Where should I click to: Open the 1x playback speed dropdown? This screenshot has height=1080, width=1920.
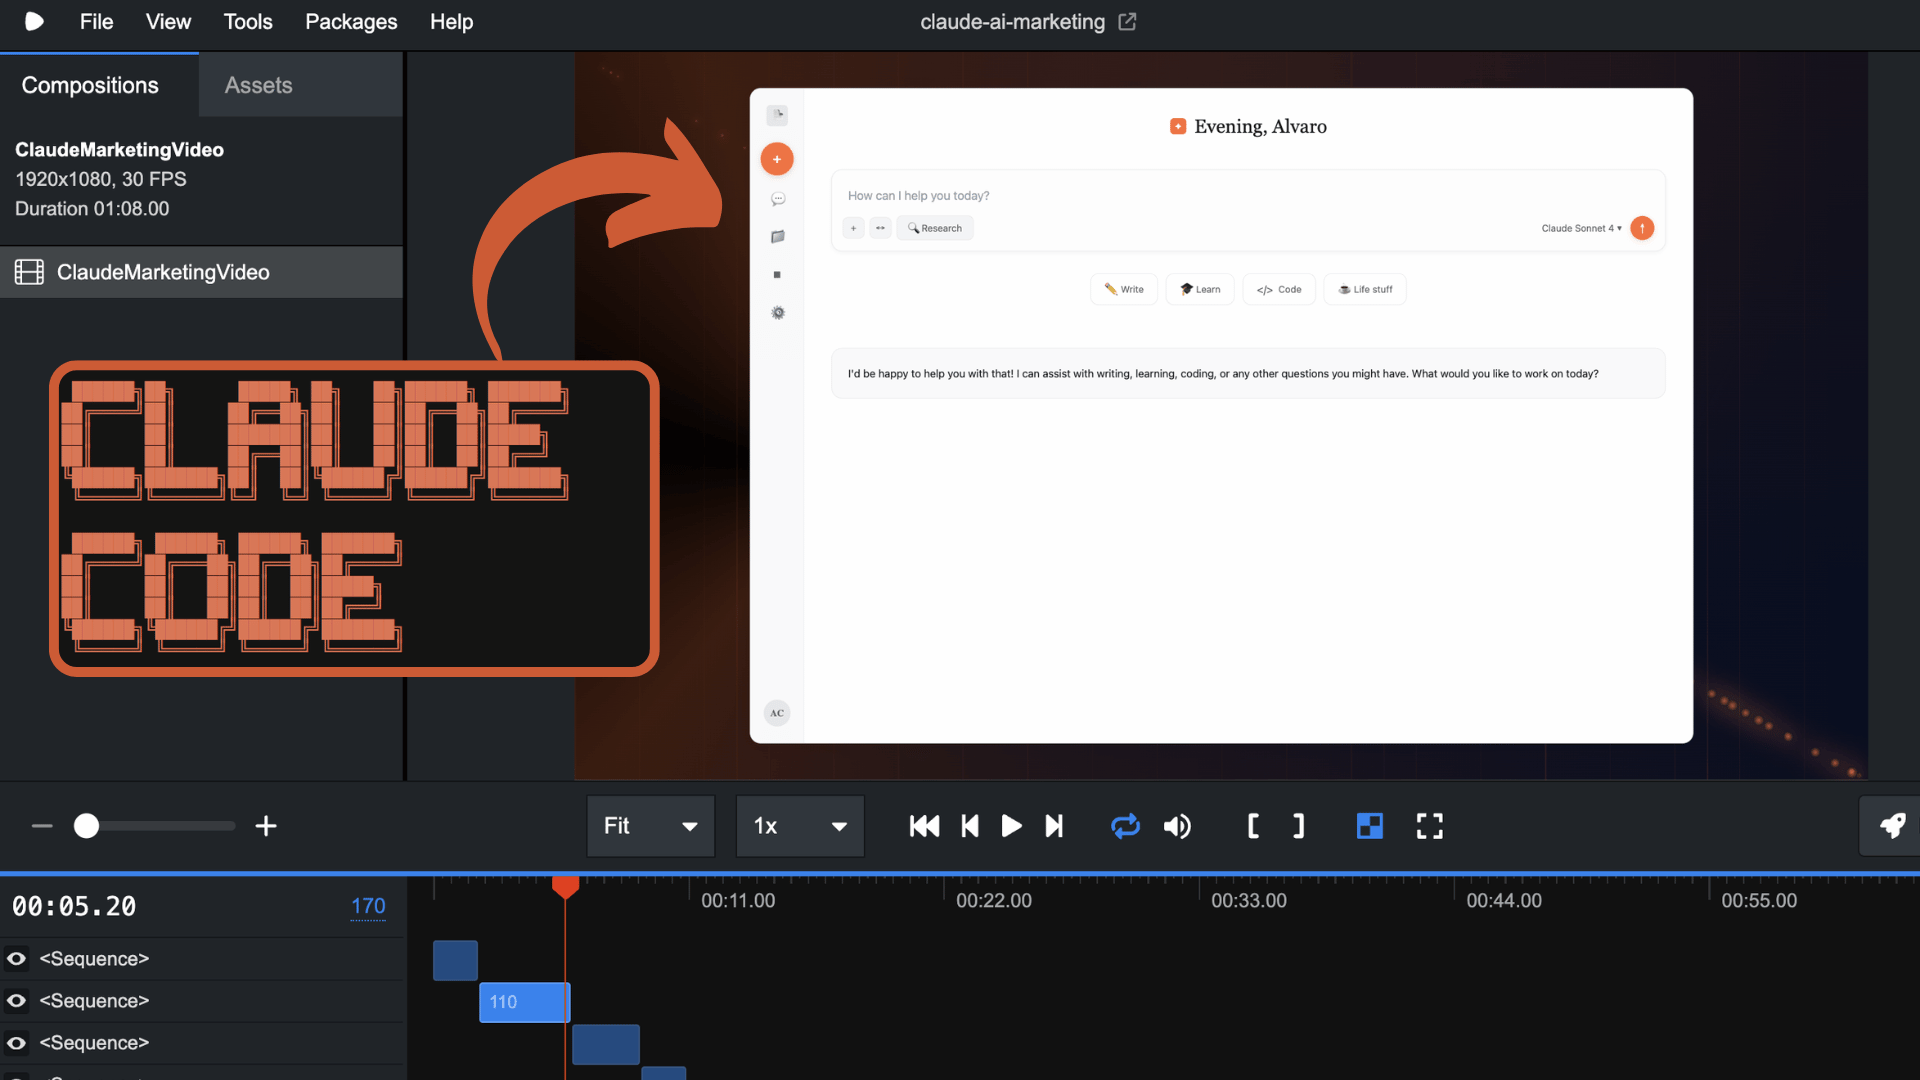pyautogui.click(x=800, y=826)
